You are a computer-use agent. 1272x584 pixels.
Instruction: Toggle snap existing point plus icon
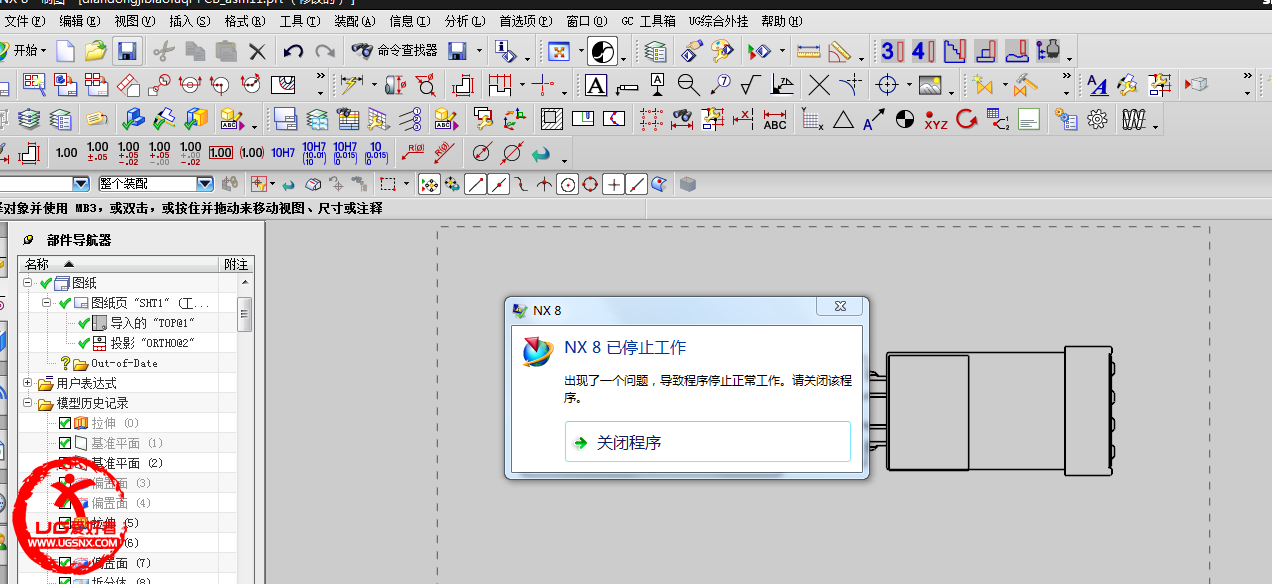tap(613, 184)
